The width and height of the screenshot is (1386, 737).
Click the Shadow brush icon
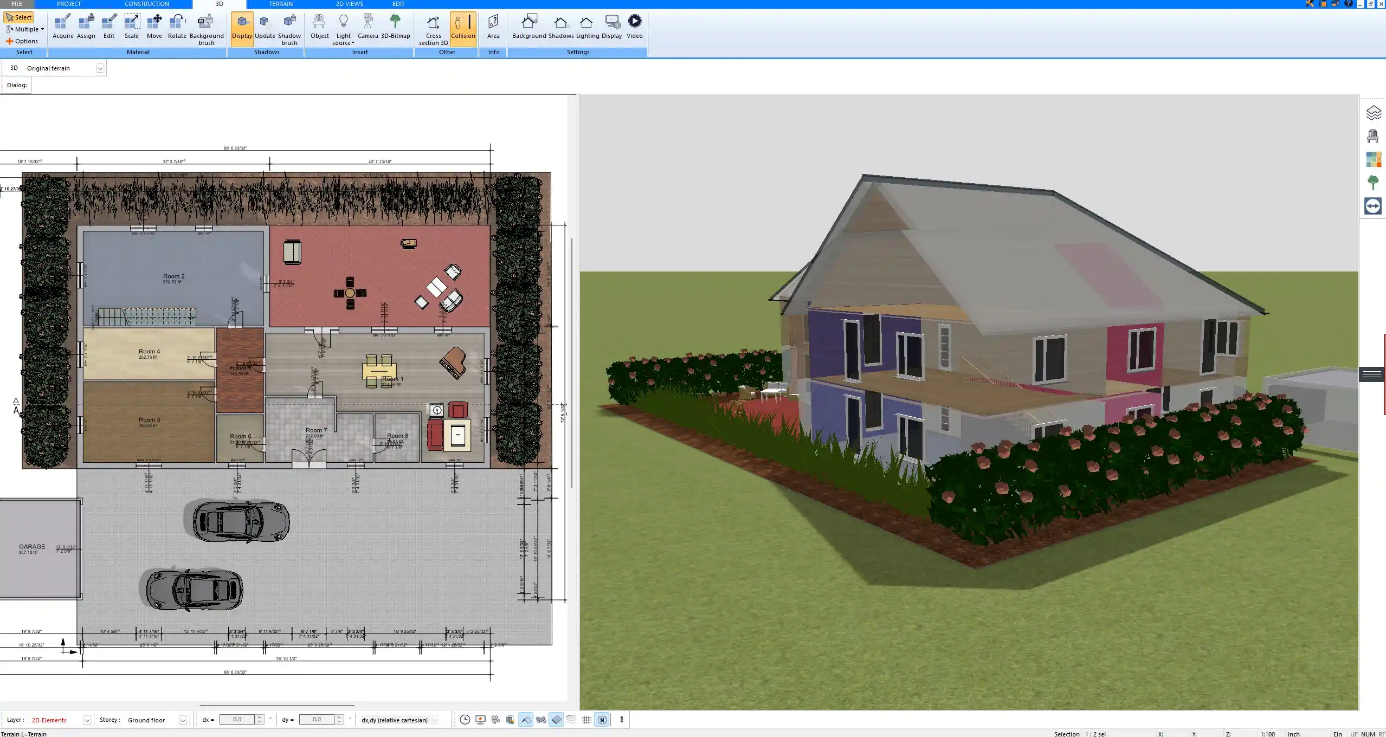pyautogui.click(x=289, y=29)
